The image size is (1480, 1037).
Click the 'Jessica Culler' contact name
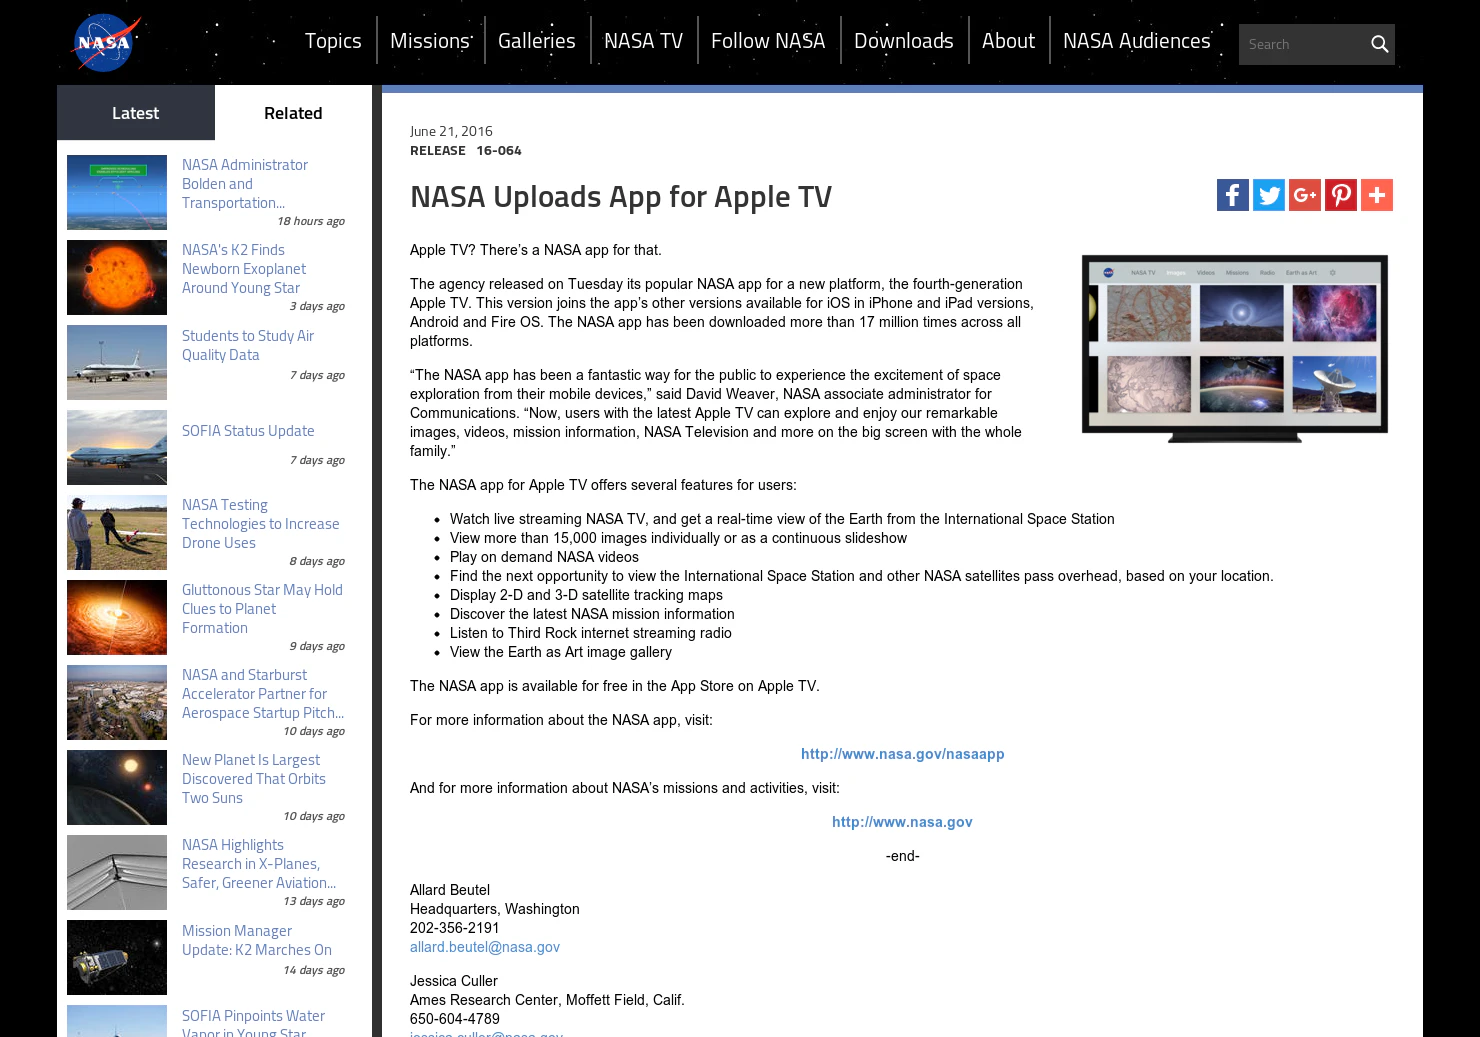point(454,981)
